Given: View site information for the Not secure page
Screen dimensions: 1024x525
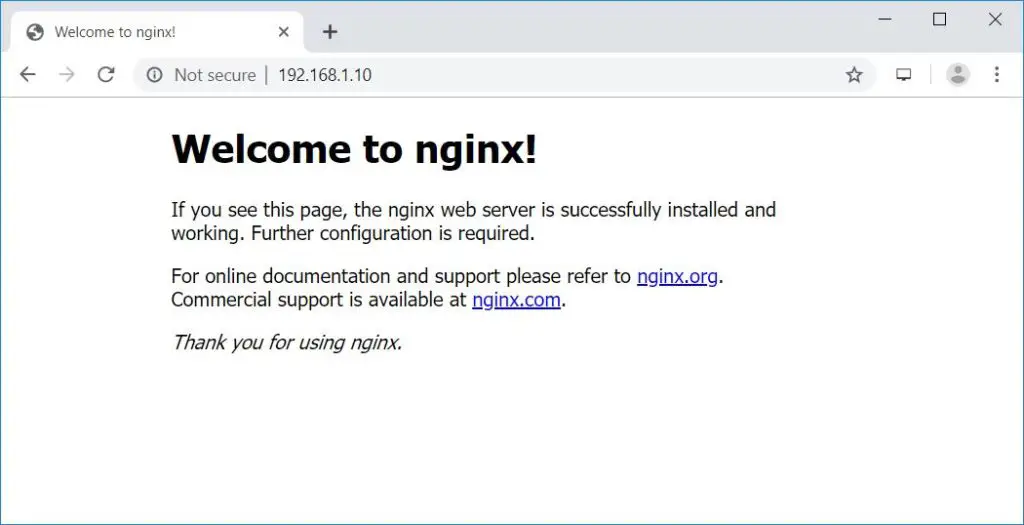Looking at the screenshot, I should [154, 75].
